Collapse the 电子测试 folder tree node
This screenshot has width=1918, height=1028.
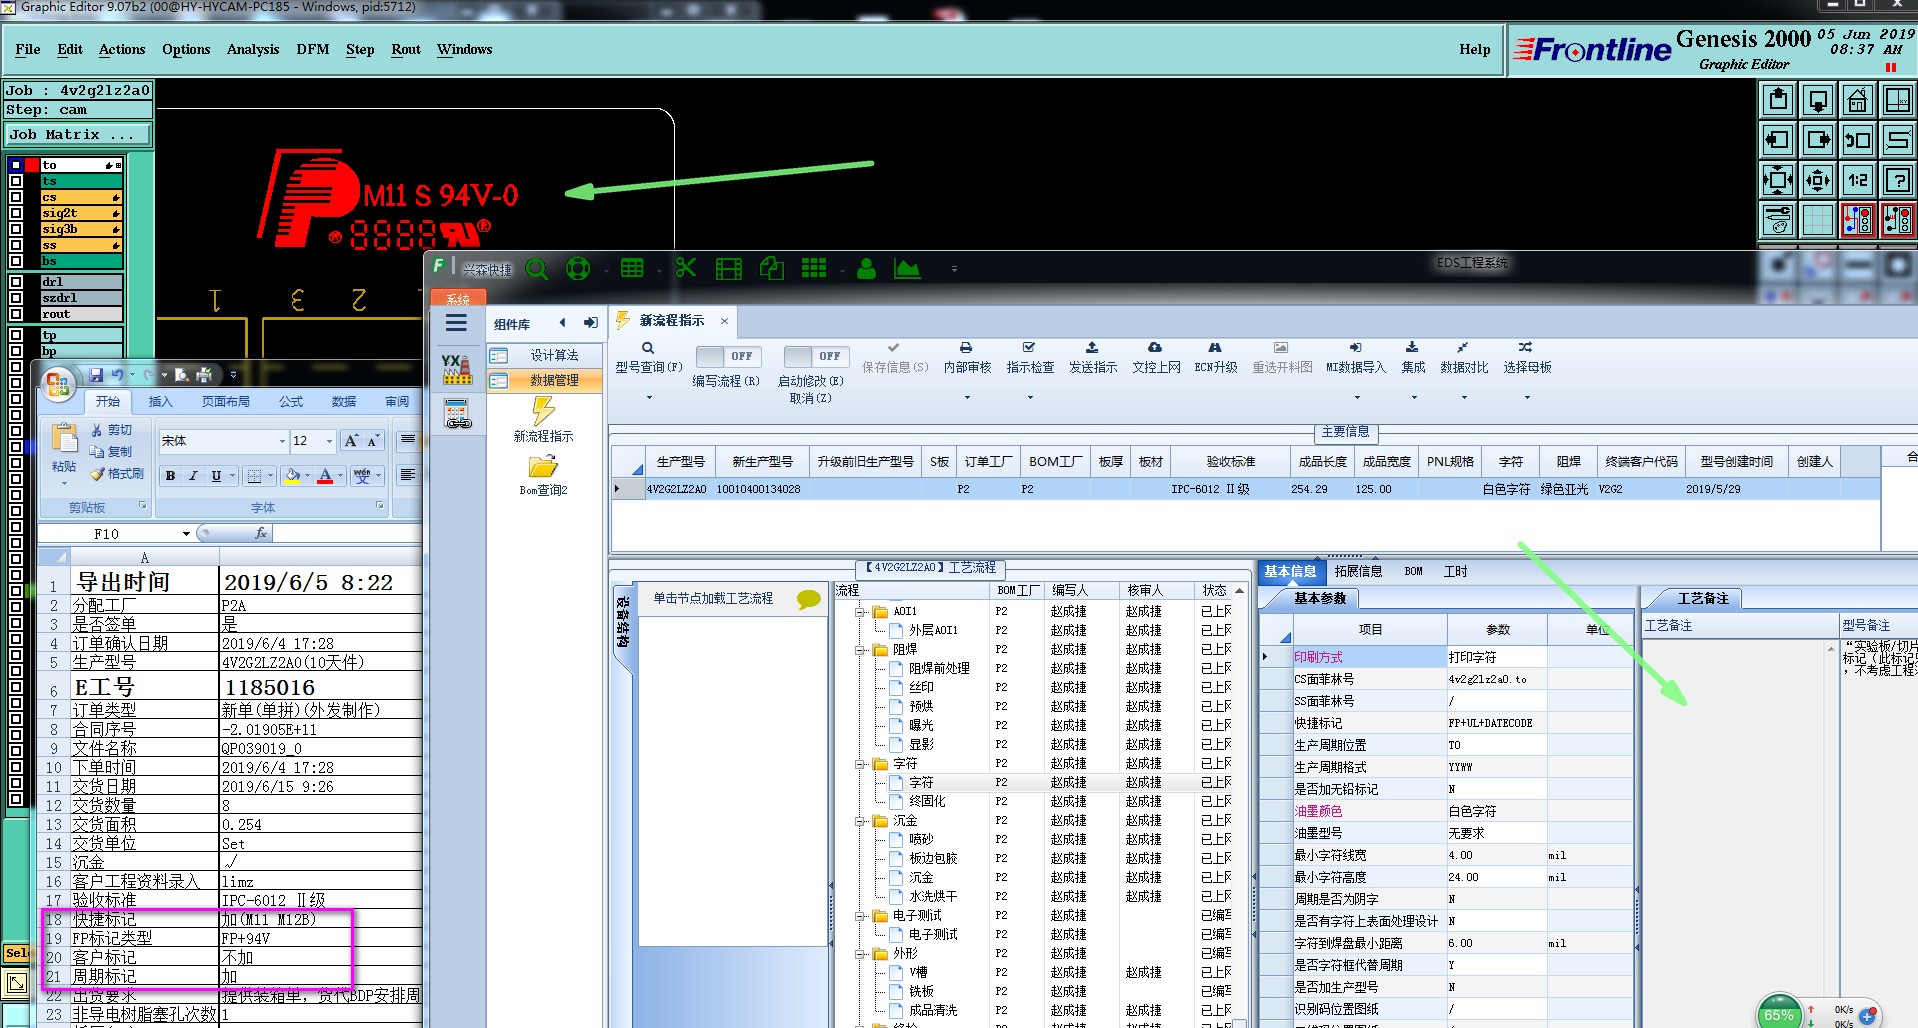(860, 916)
